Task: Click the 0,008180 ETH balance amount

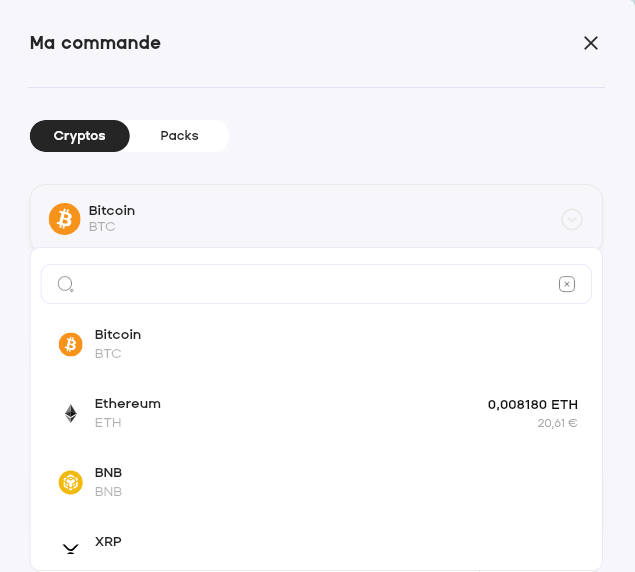Action: tap(533, 405)
